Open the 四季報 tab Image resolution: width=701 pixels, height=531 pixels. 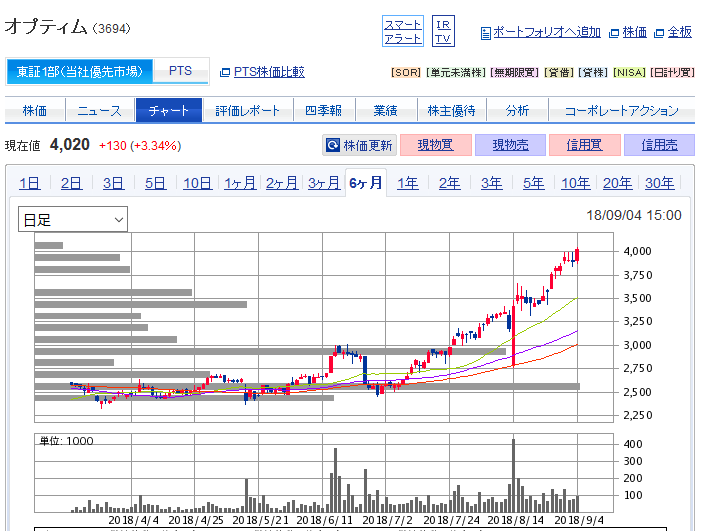[x=322, y=111]
